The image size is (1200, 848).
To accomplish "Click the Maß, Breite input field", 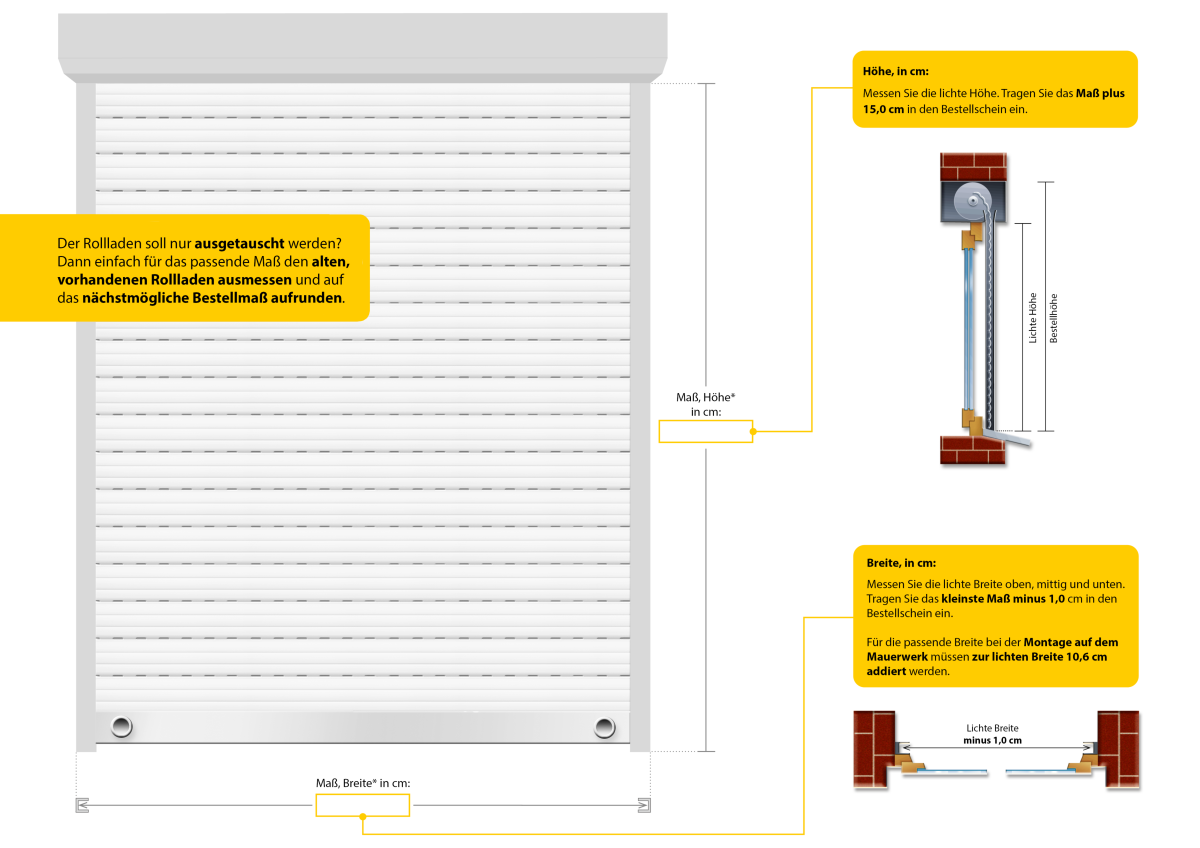I will pos(362,805).
